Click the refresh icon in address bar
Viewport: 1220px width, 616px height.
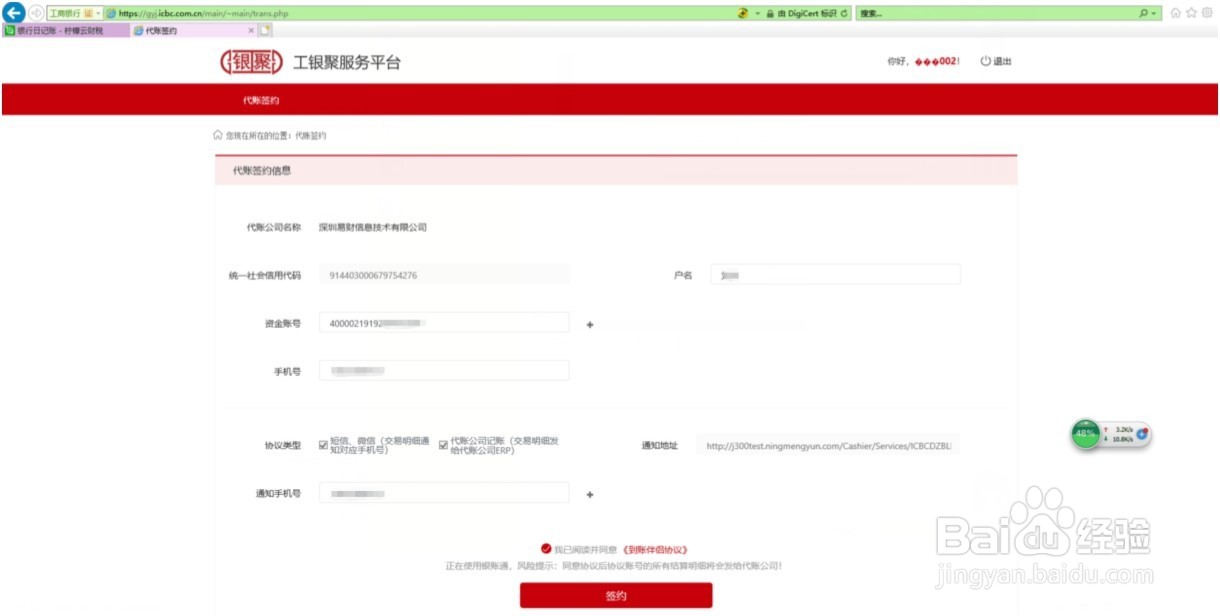point(846,13)
